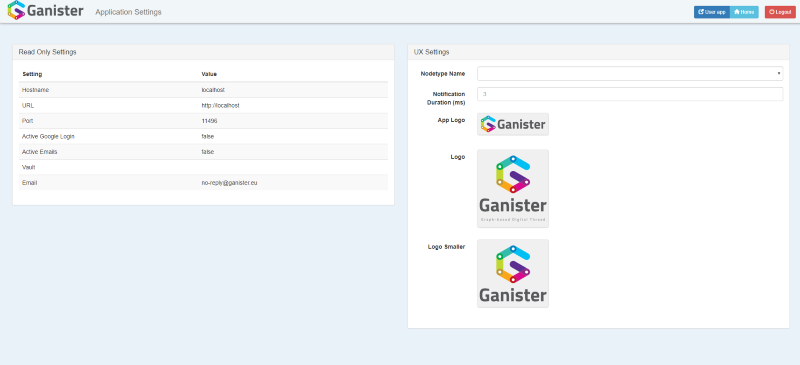Open the User app button
The height and width of the screenshot is (365, 800).
(x=712, y=12)
